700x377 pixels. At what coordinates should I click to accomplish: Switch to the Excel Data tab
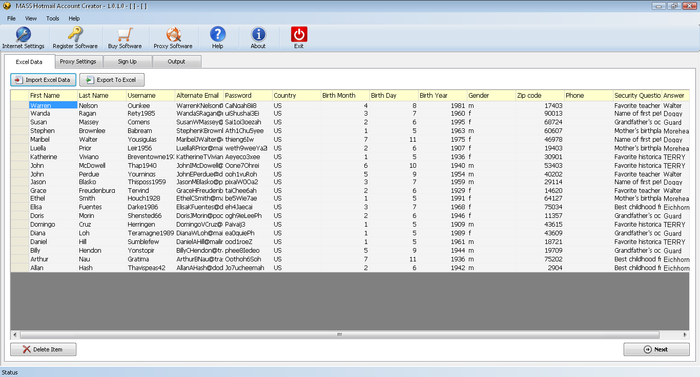[x=29, y=62]
